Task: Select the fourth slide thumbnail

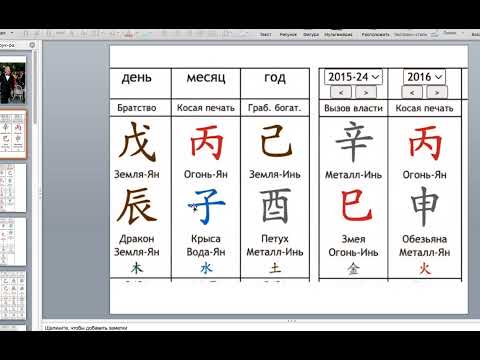Action: click(13, 242)
